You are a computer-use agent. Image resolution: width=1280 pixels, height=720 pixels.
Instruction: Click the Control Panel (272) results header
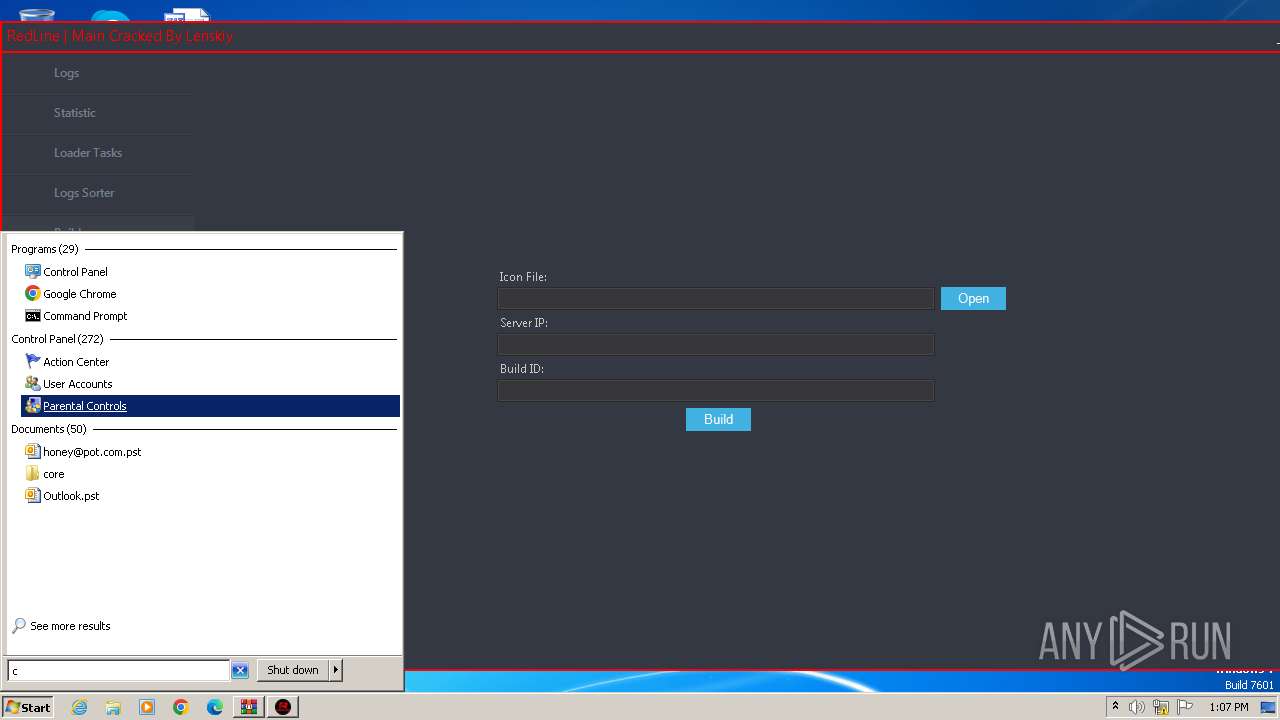click(x=57, y=339)
